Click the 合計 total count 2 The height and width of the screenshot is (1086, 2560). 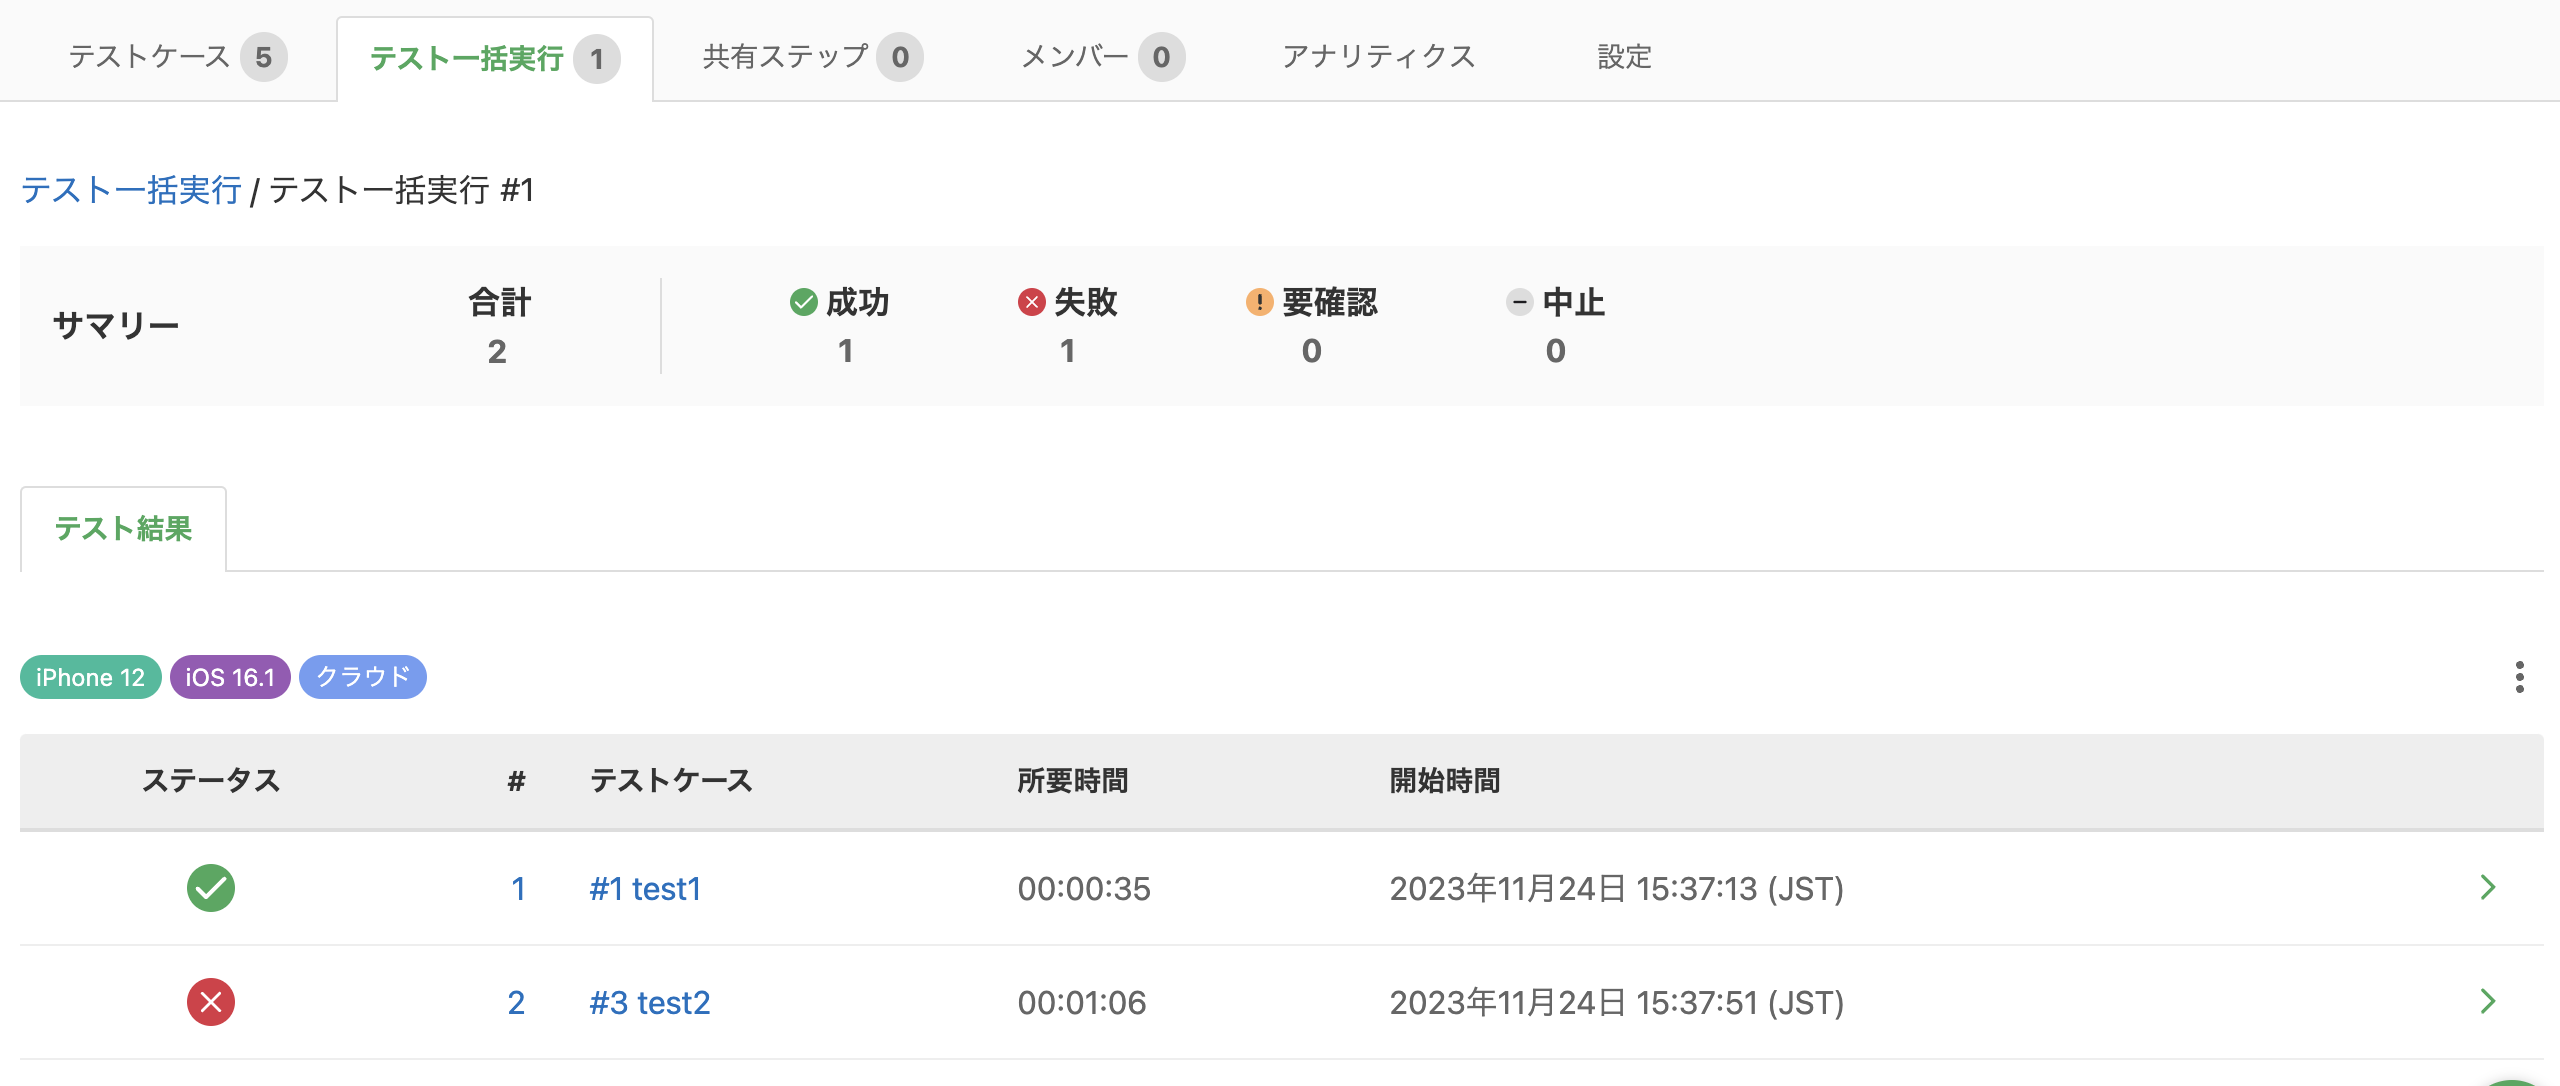tap(497, 351)
